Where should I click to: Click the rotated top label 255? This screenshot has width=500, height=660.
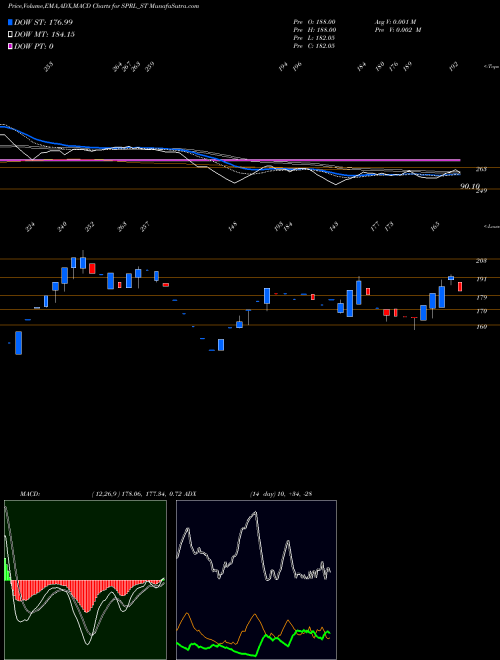pyautogui.click(x=49, y=67)
